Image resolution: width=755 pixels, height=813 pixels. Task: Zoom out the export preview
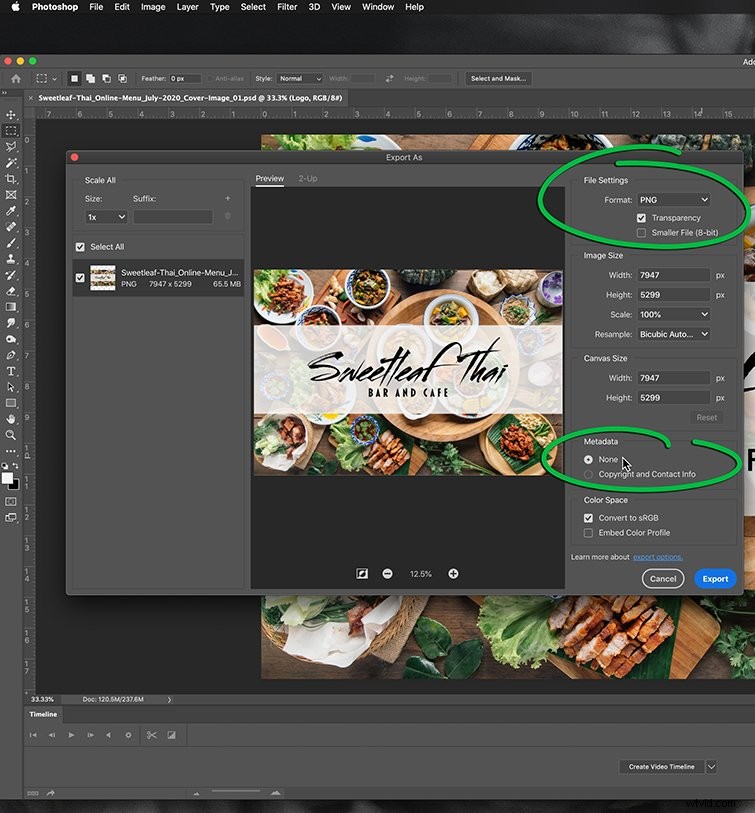387,573
